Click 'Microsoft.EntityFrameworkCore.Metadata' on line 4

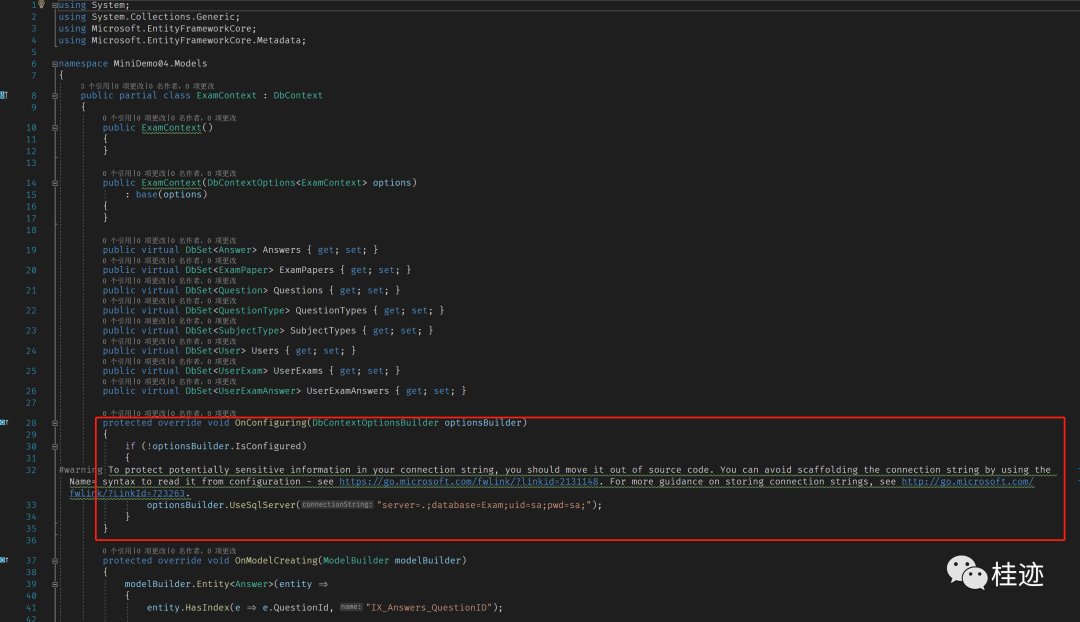tap(197, 40)
